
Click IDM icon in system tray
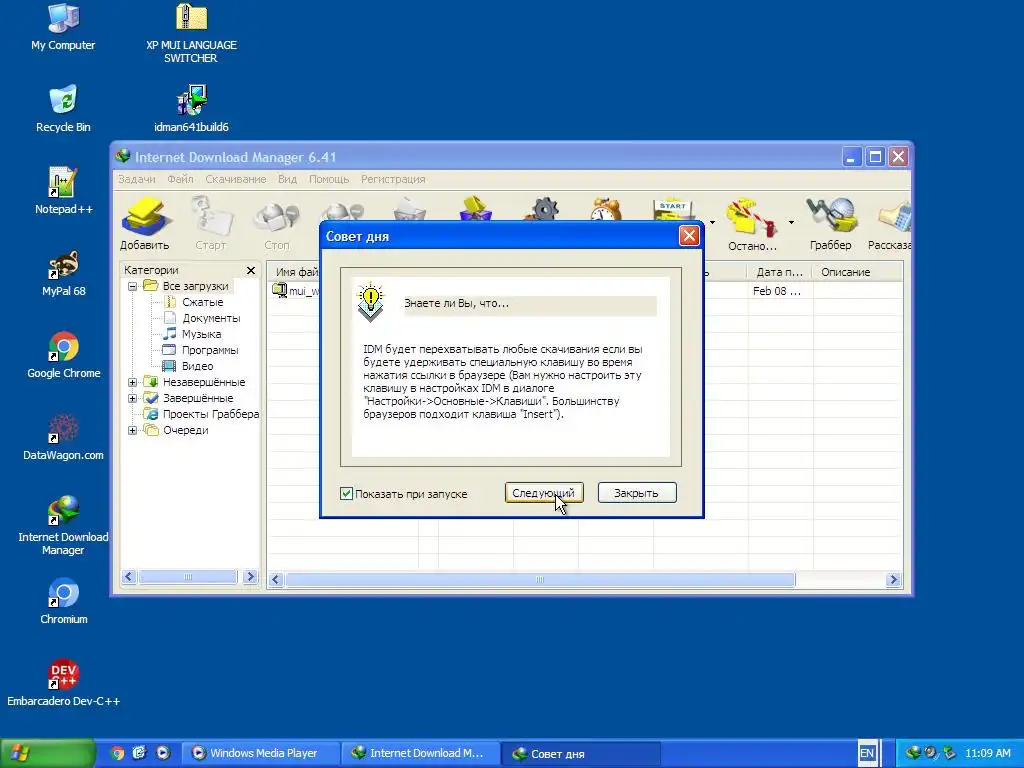[x=913, y=754]
